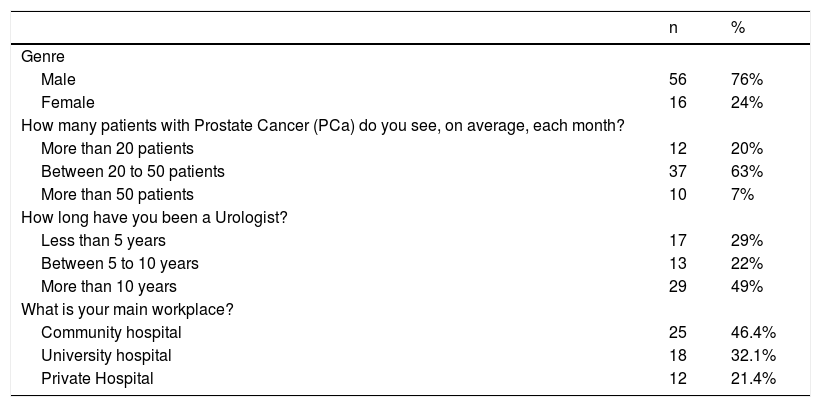Select the 63% value in patients section

[746, 171]
